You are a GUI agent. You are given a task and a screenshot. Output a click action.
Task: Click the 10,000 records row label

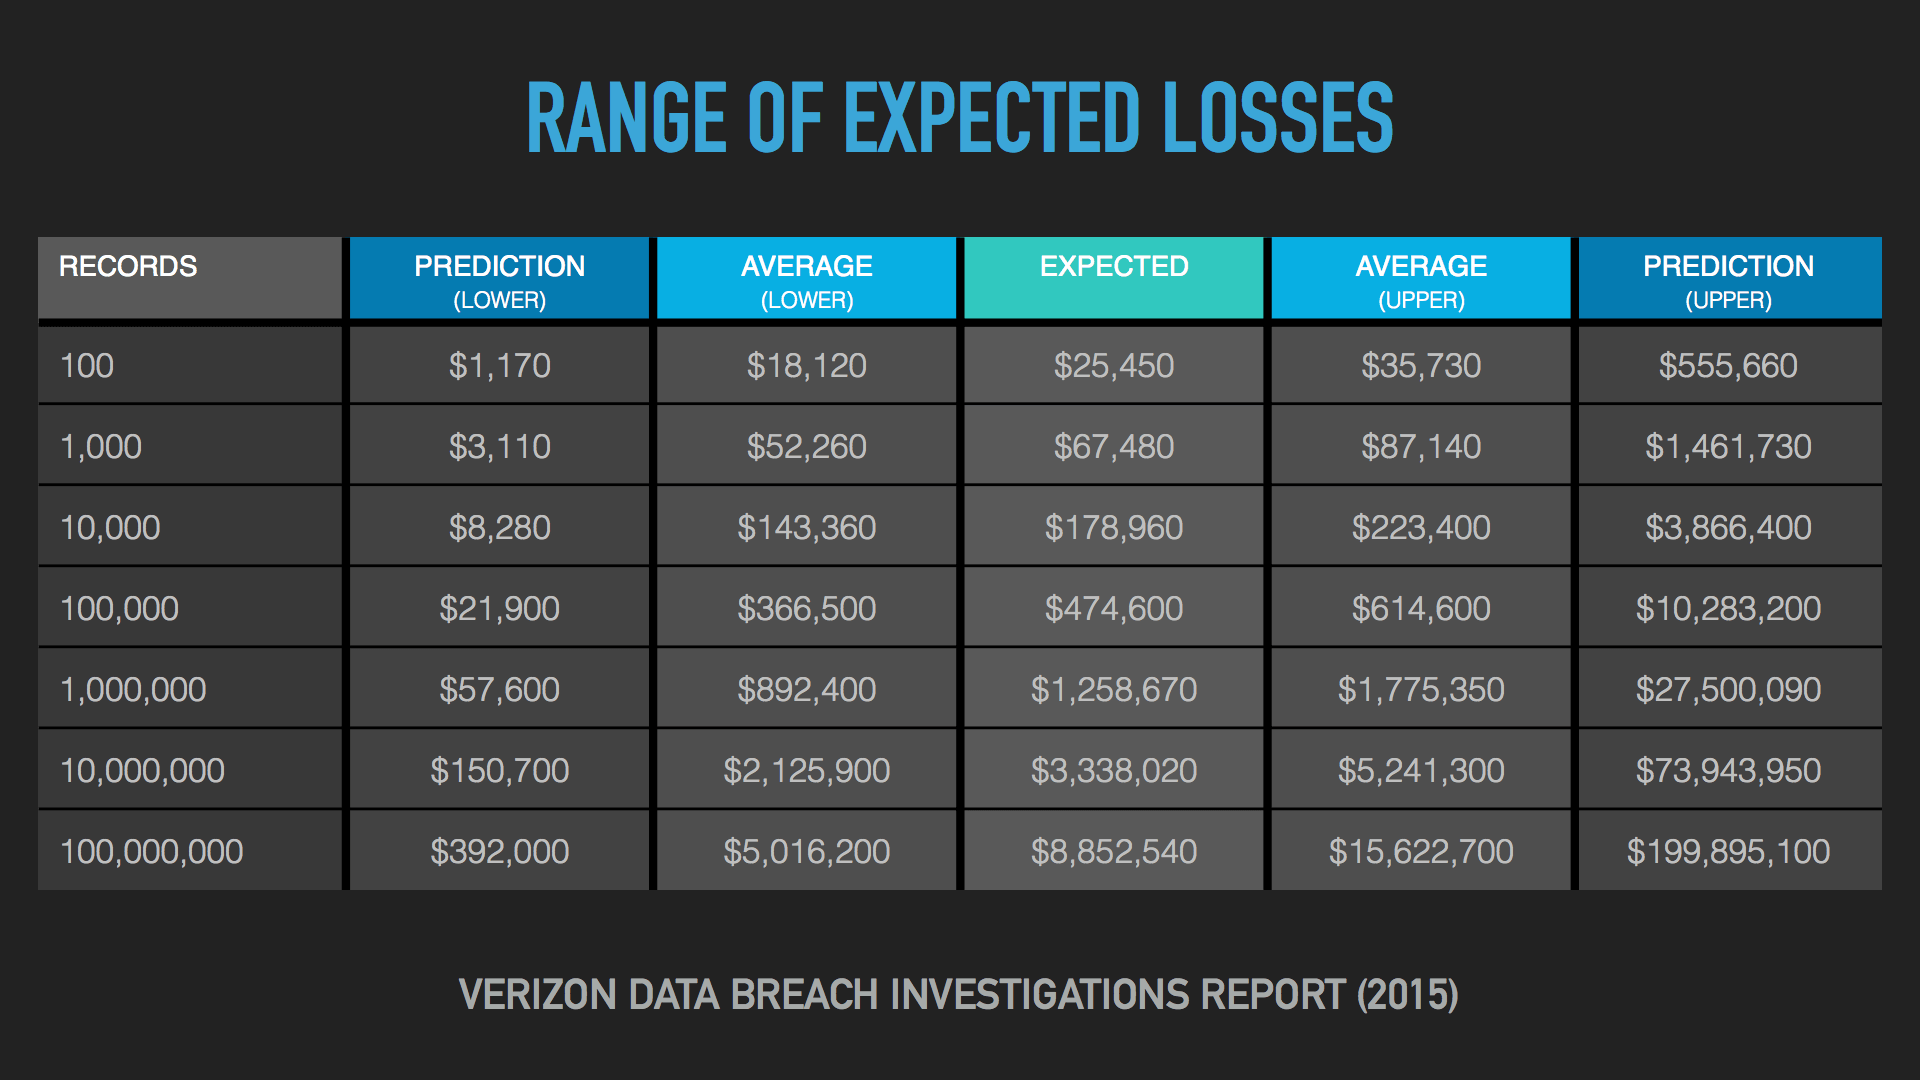pos(190,527)
